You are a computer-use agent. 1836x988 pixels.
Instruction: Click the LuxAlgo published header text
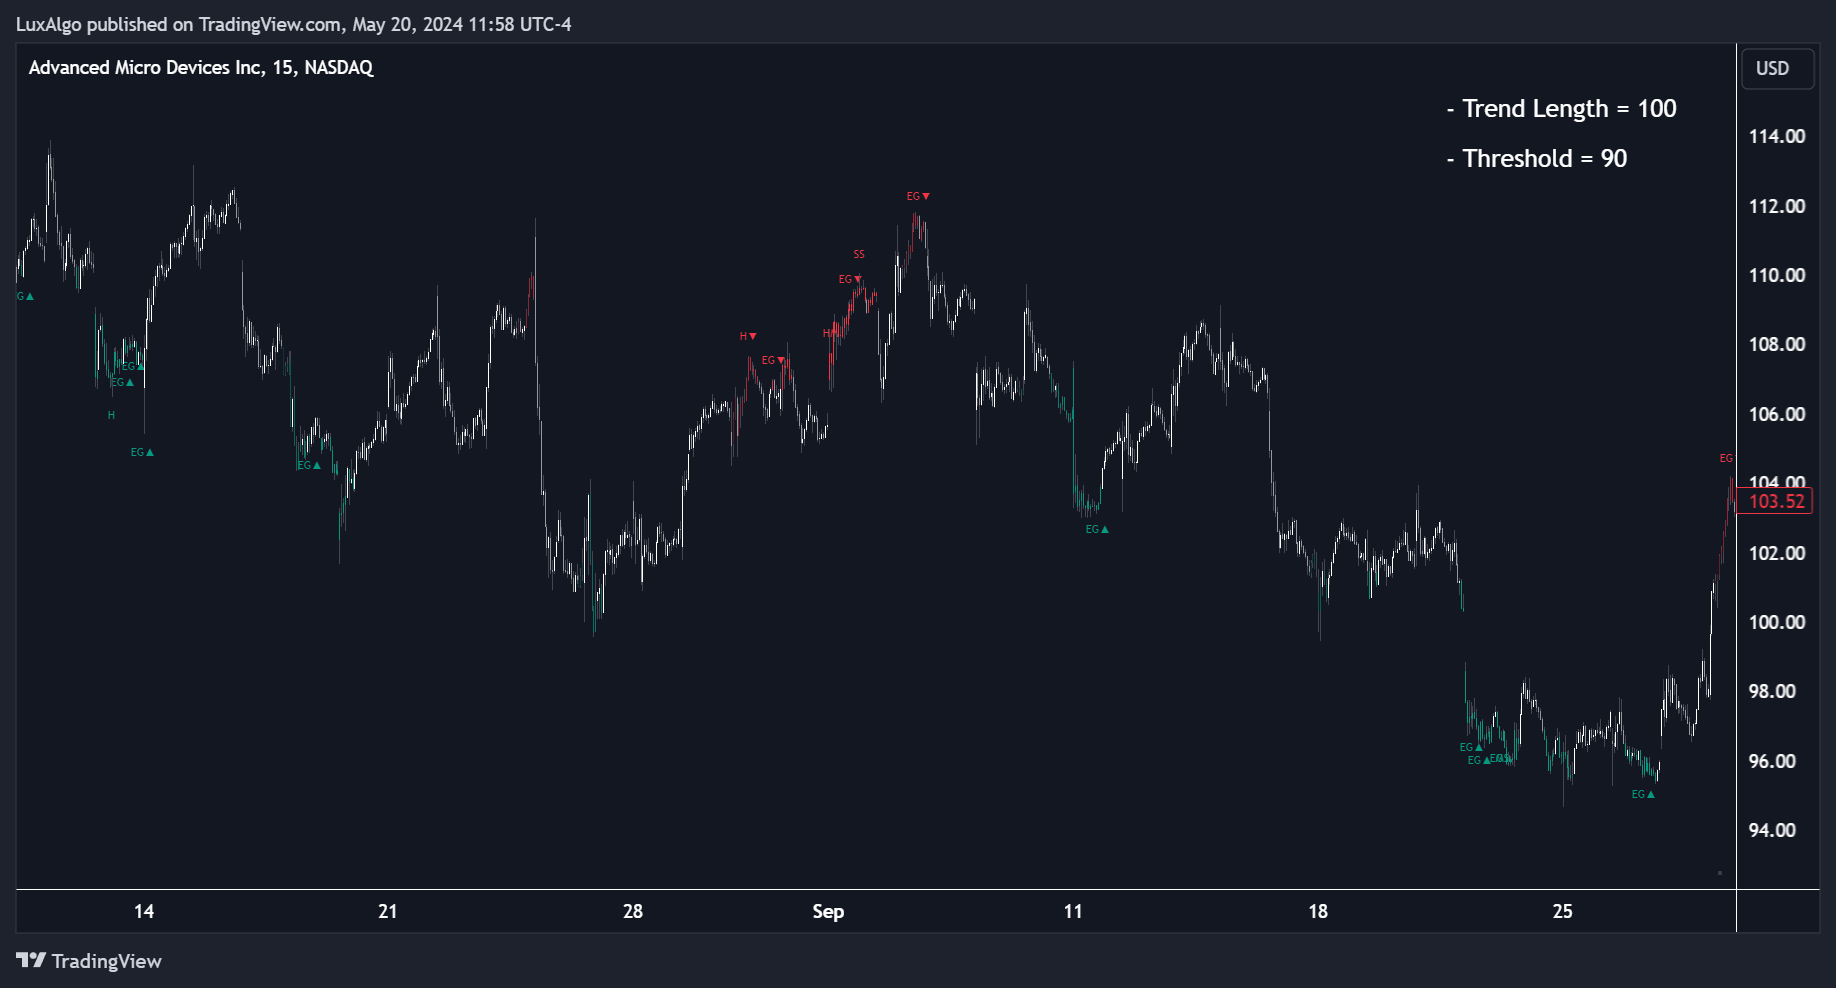pyautogui.click(x=293, y=24)
